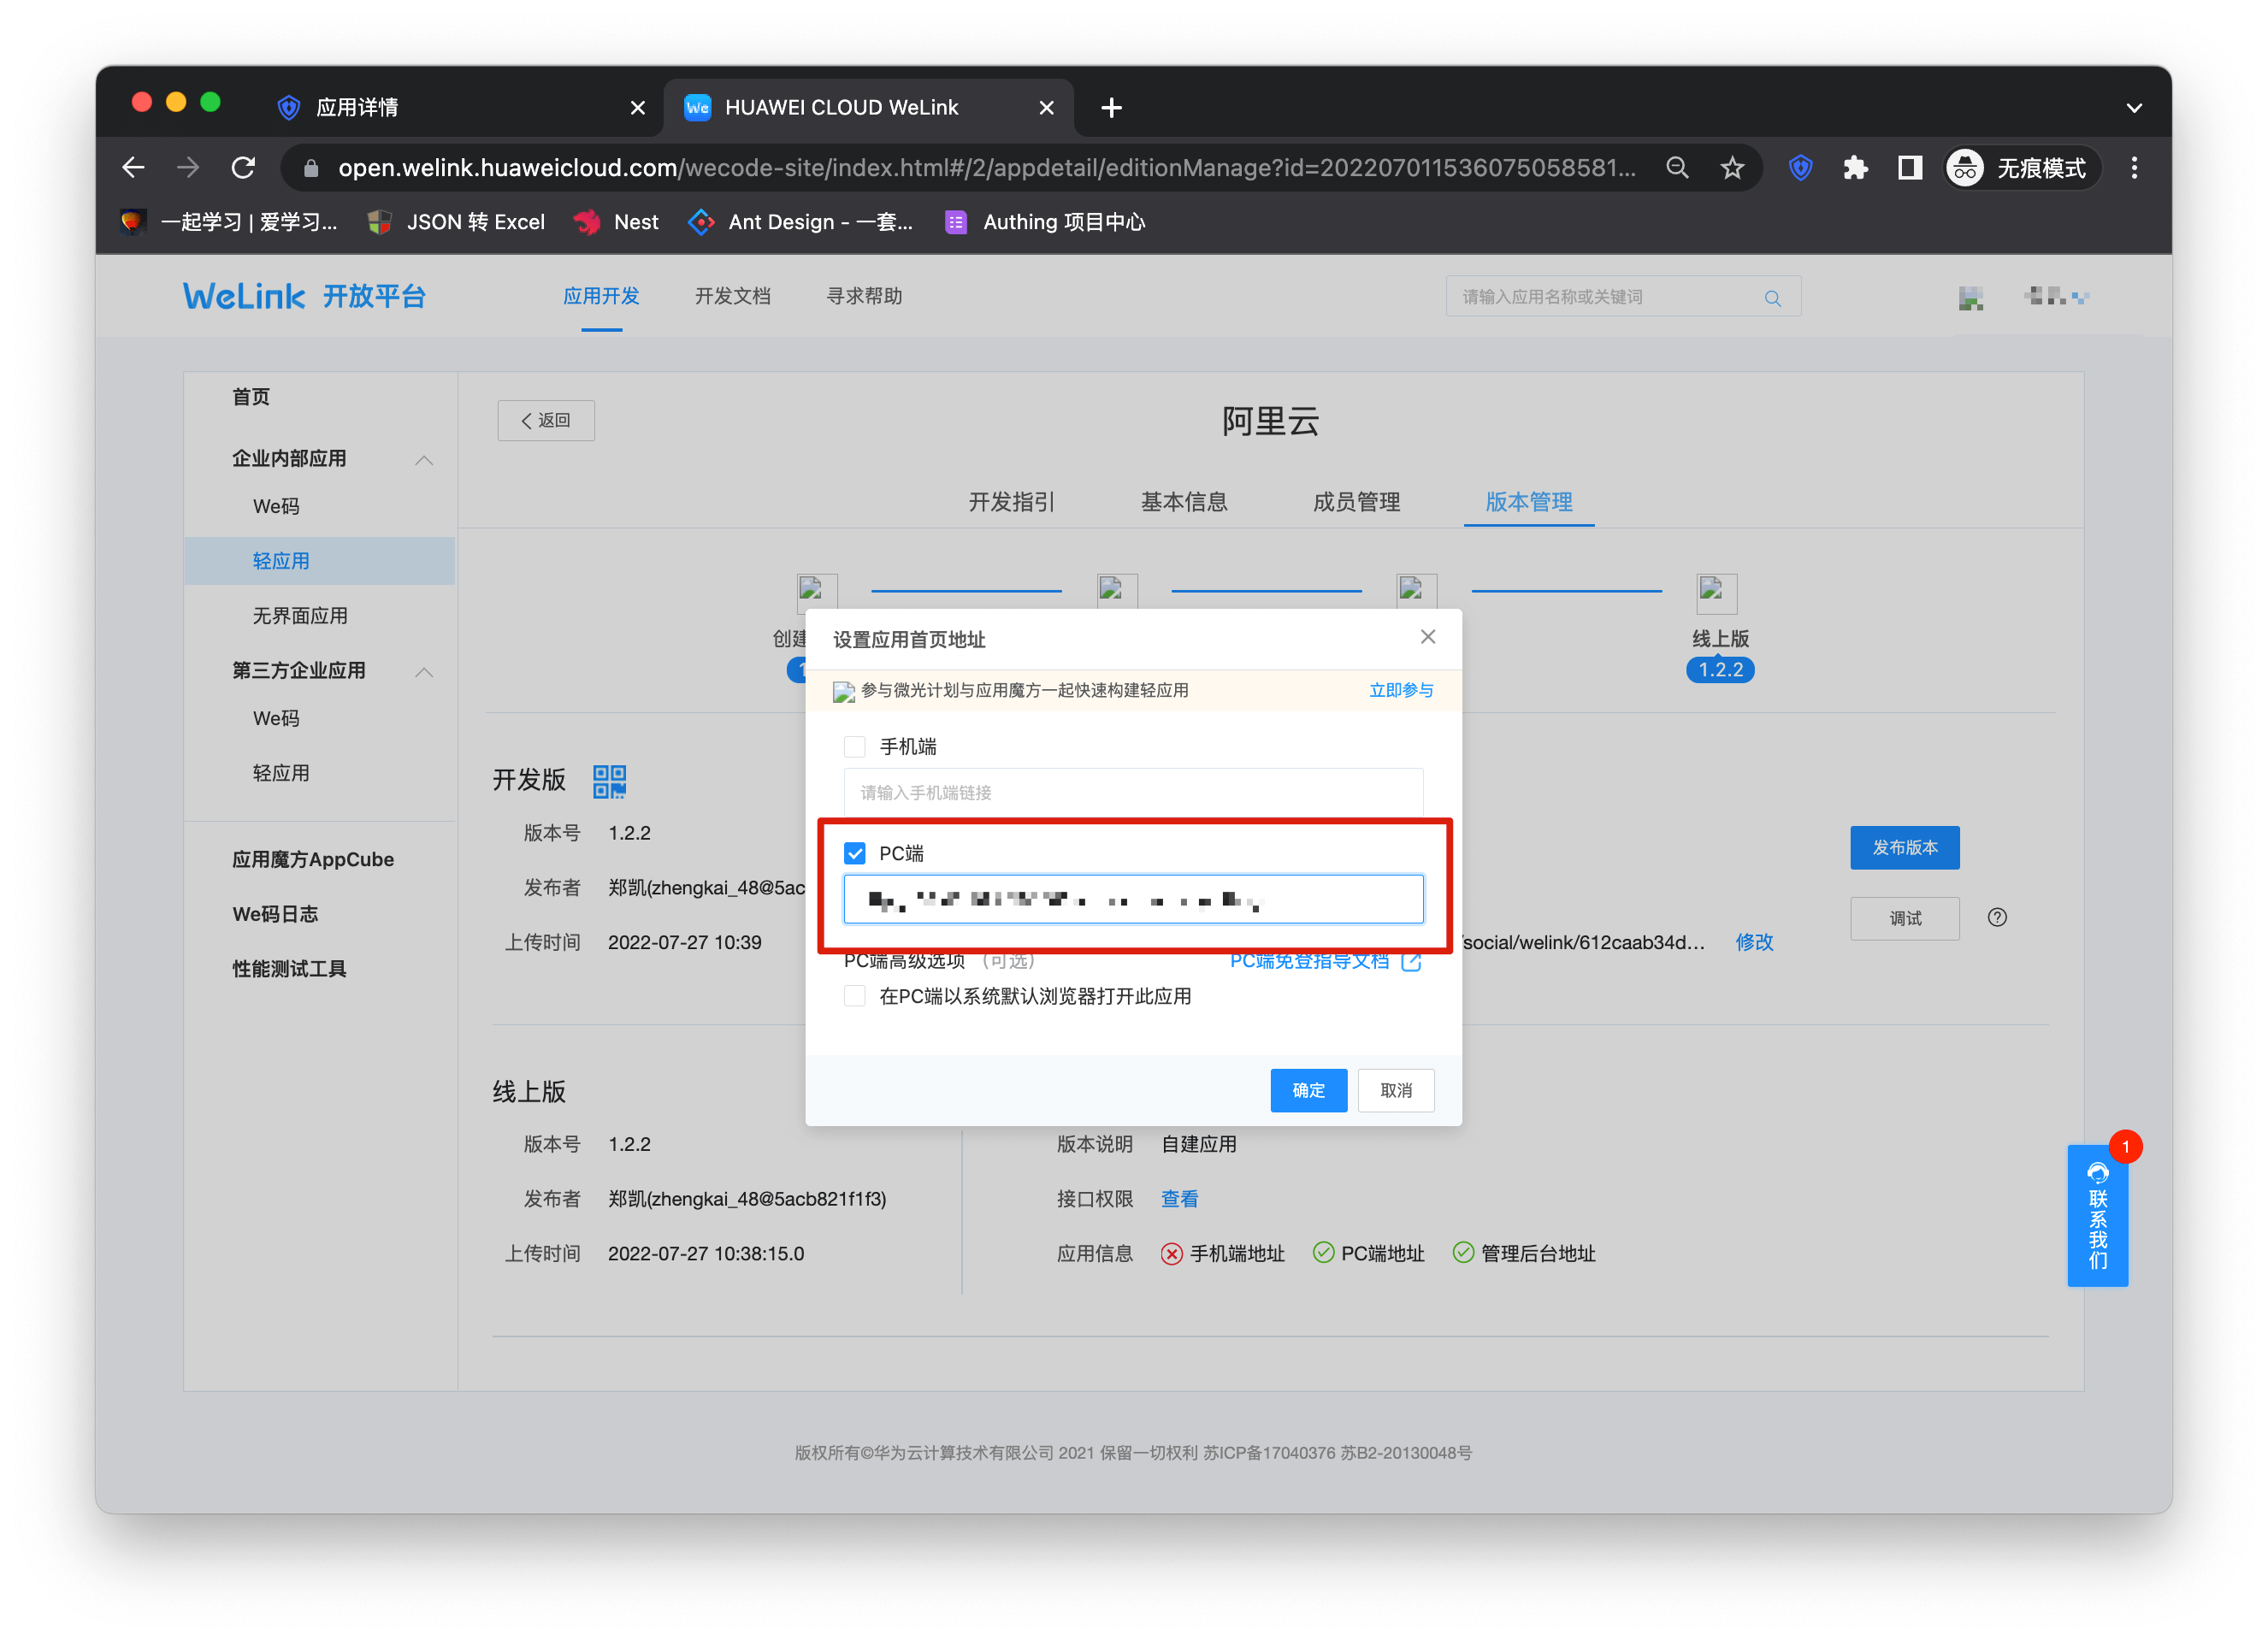Click the QR code icon beside 开发版
The height and width of the screenshot is (1640, 2268).
click(609, 781)
